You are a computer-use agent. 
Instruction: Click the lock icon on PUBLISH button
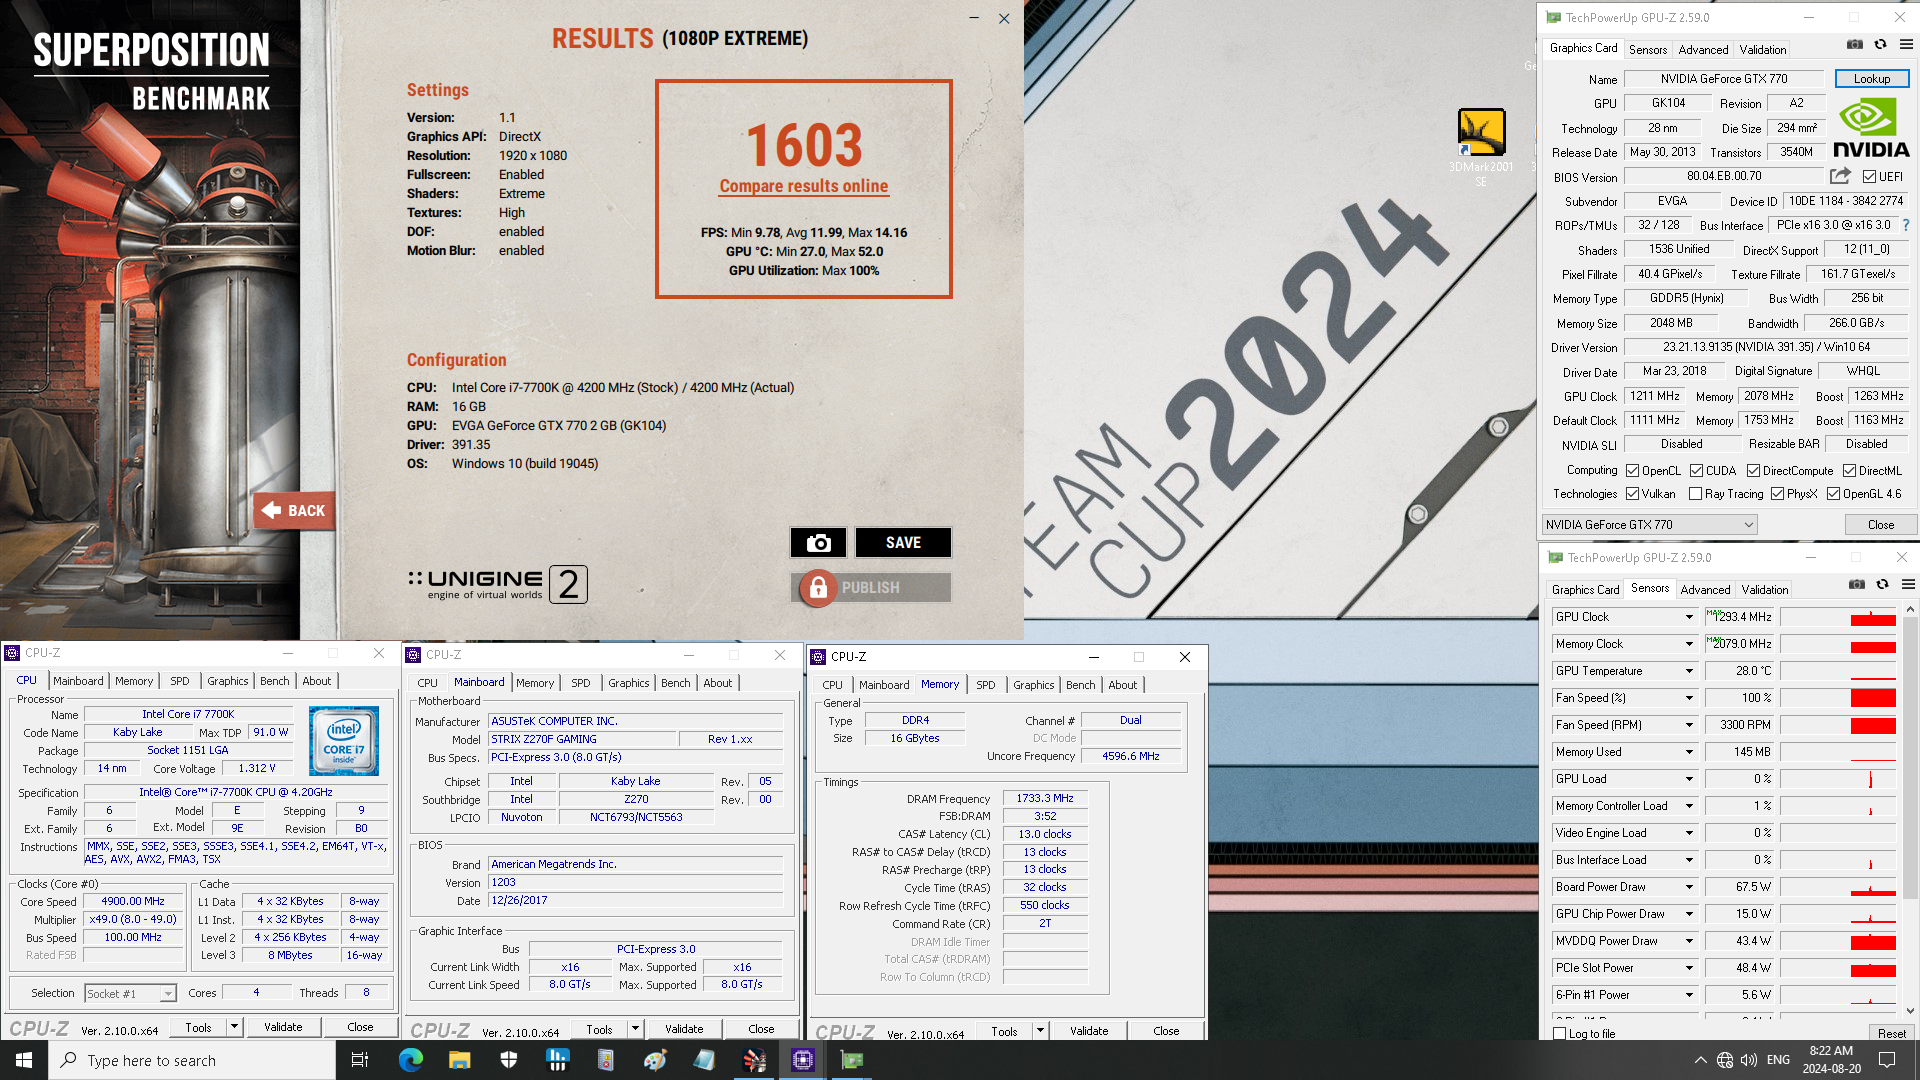coord(818,588)
